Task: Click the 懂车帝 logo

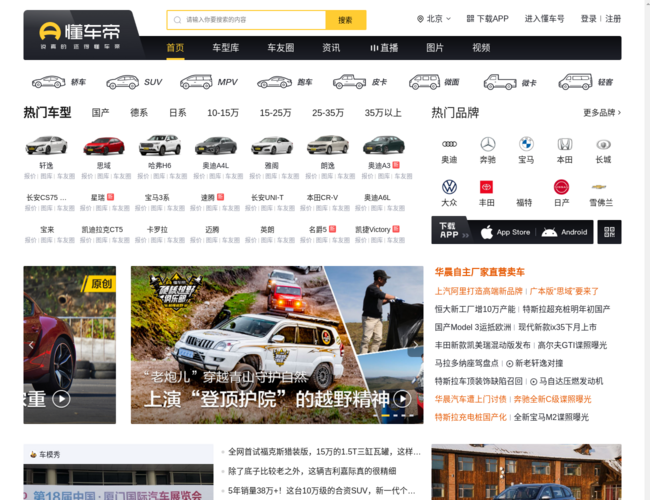Action: tap(80, 35)
